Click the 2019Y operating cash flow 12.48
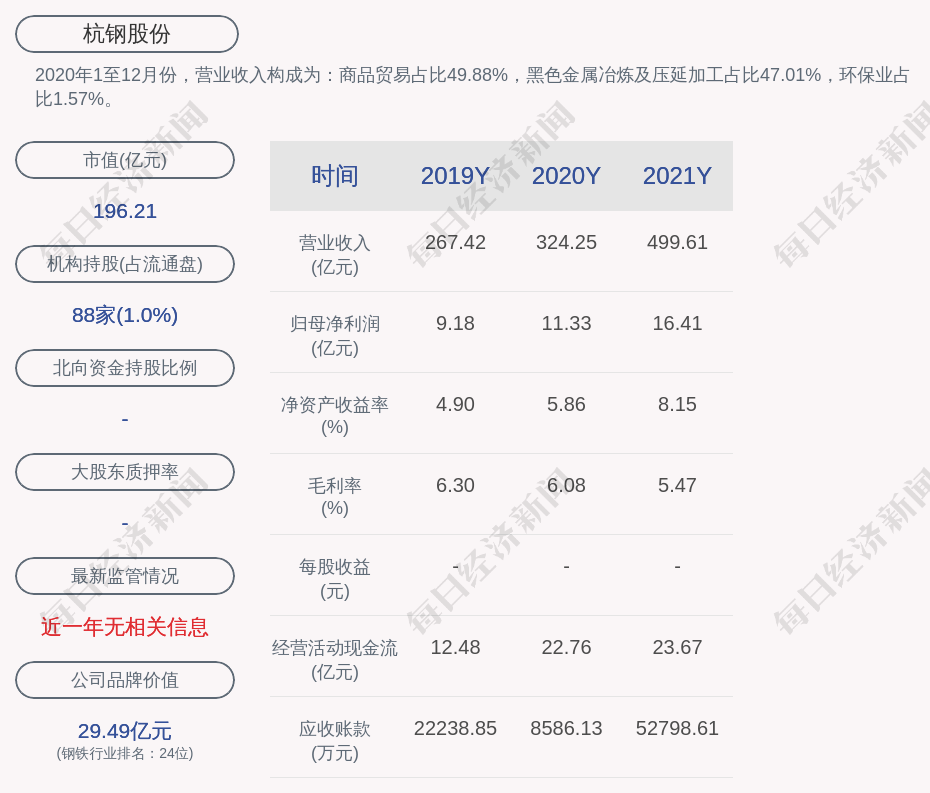930x793 pixels. click(456, 647)
